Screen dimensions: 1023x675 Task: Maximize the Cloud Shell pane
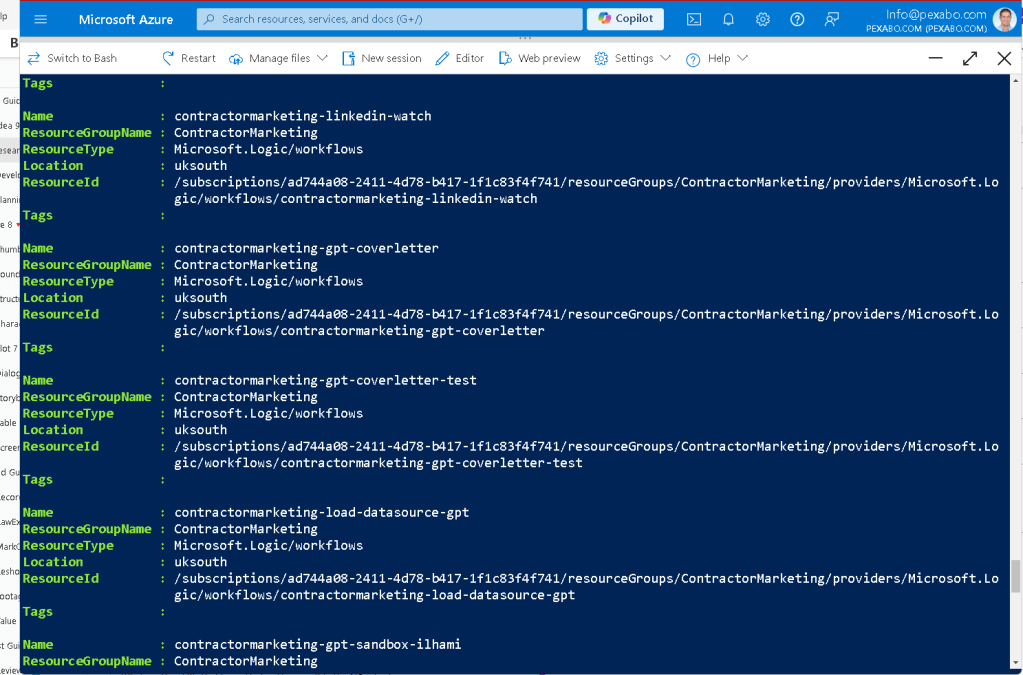click(970, 58)
